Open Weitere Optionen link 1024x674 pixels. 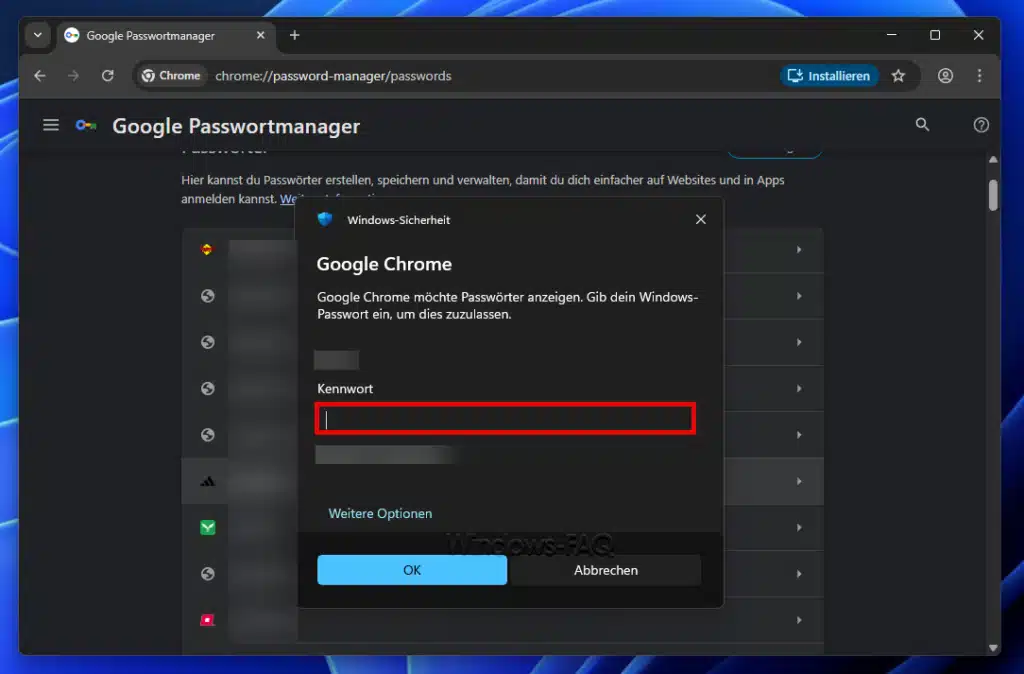380,513
